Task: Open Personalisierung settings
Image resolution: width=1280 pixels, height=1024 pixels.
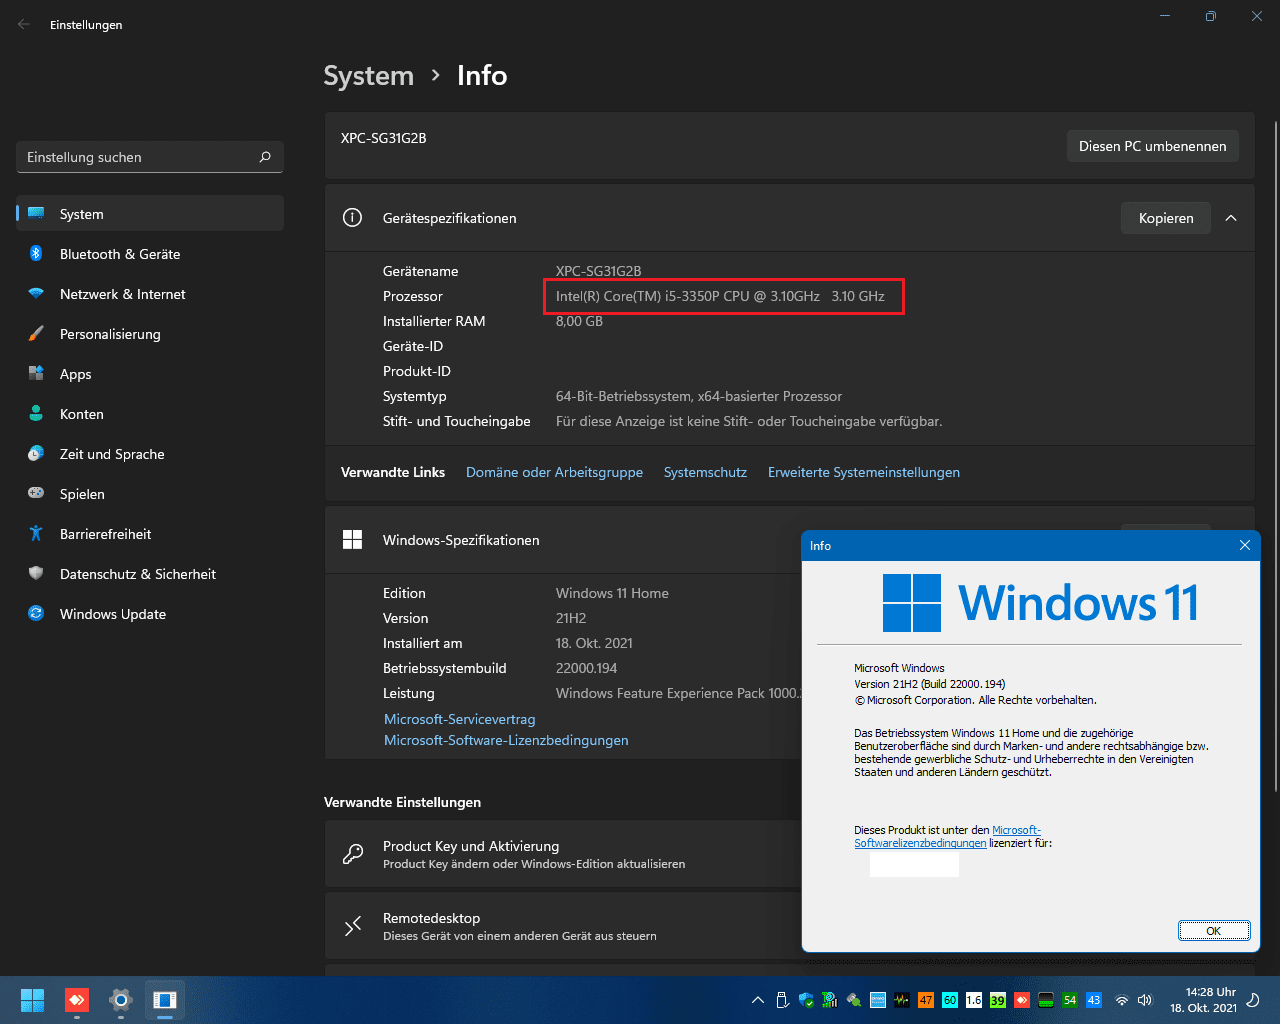Action: pos(150,334)
